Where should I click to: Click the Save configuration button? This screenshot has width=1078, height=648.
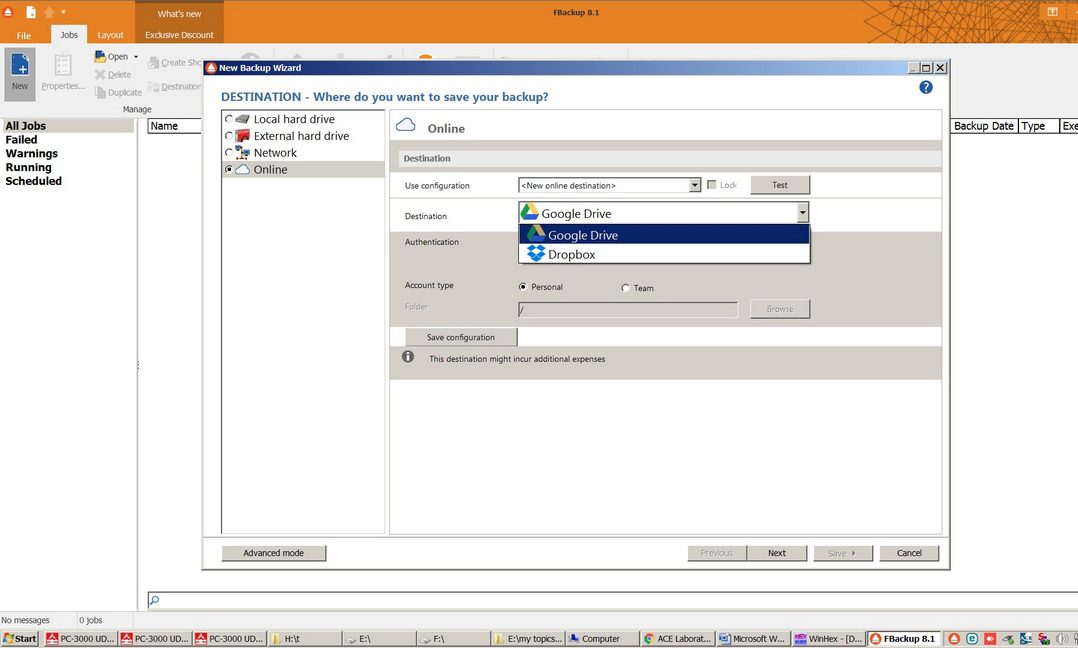point(461,337)
